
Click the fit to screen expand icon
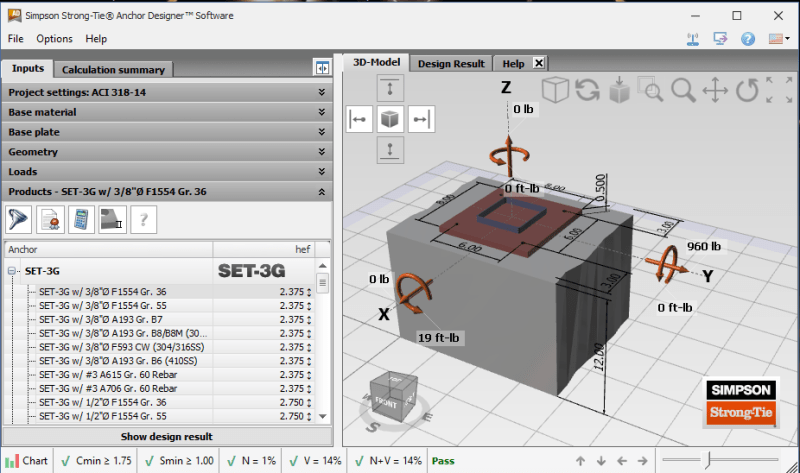click(779, 90)
